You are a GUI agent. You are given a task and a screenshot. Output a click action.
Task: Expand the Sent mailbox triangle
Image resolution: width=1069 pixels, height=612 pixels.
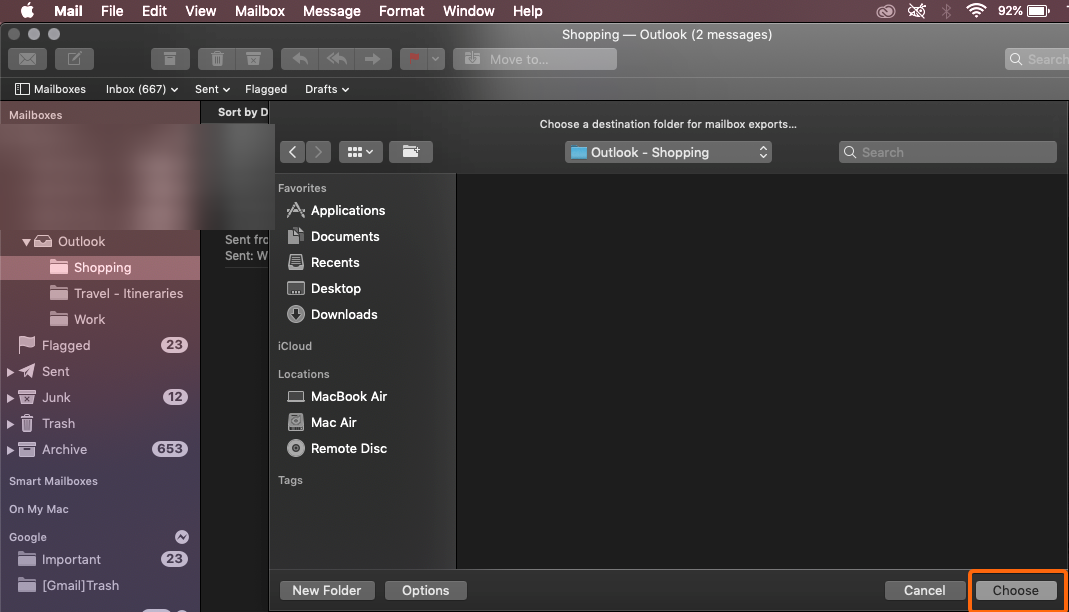pyautogui.click(x=10, y=372)
